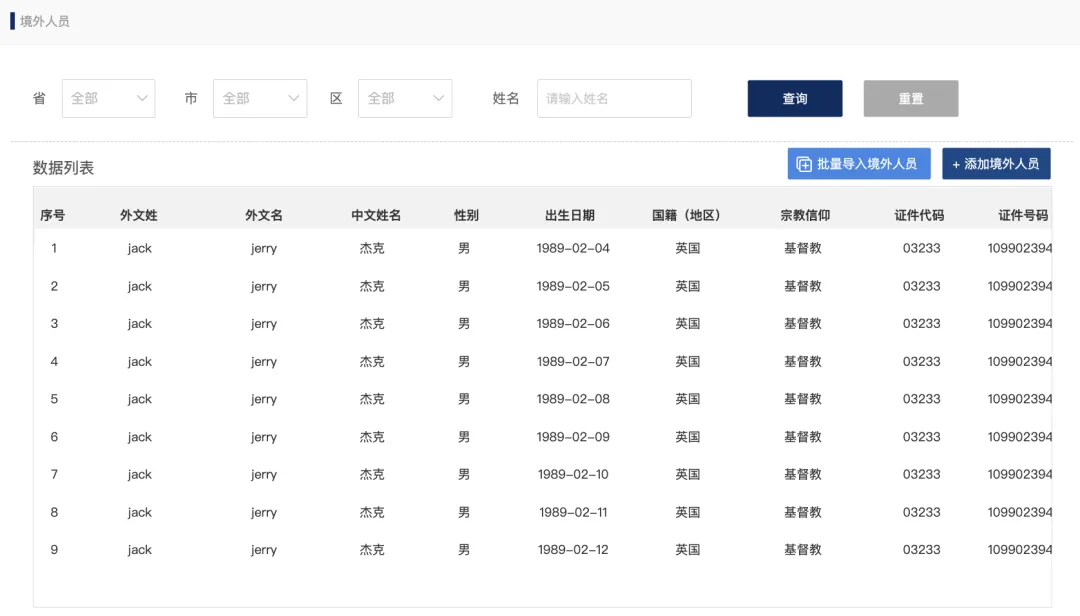Click jerry in the 1989-02-06 row
Viewport: 1080px width, 616px height.
tap(264, 324)
